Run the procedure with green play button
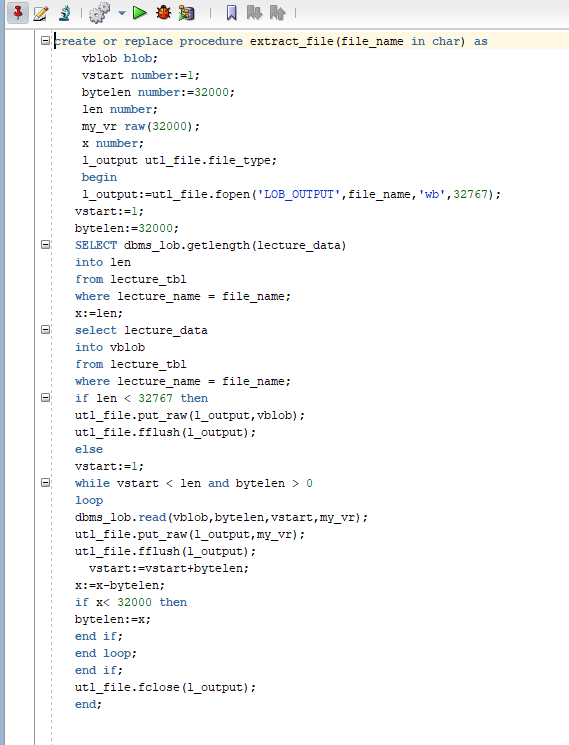This screenshot has width=569, height=745. coord(140,13)
